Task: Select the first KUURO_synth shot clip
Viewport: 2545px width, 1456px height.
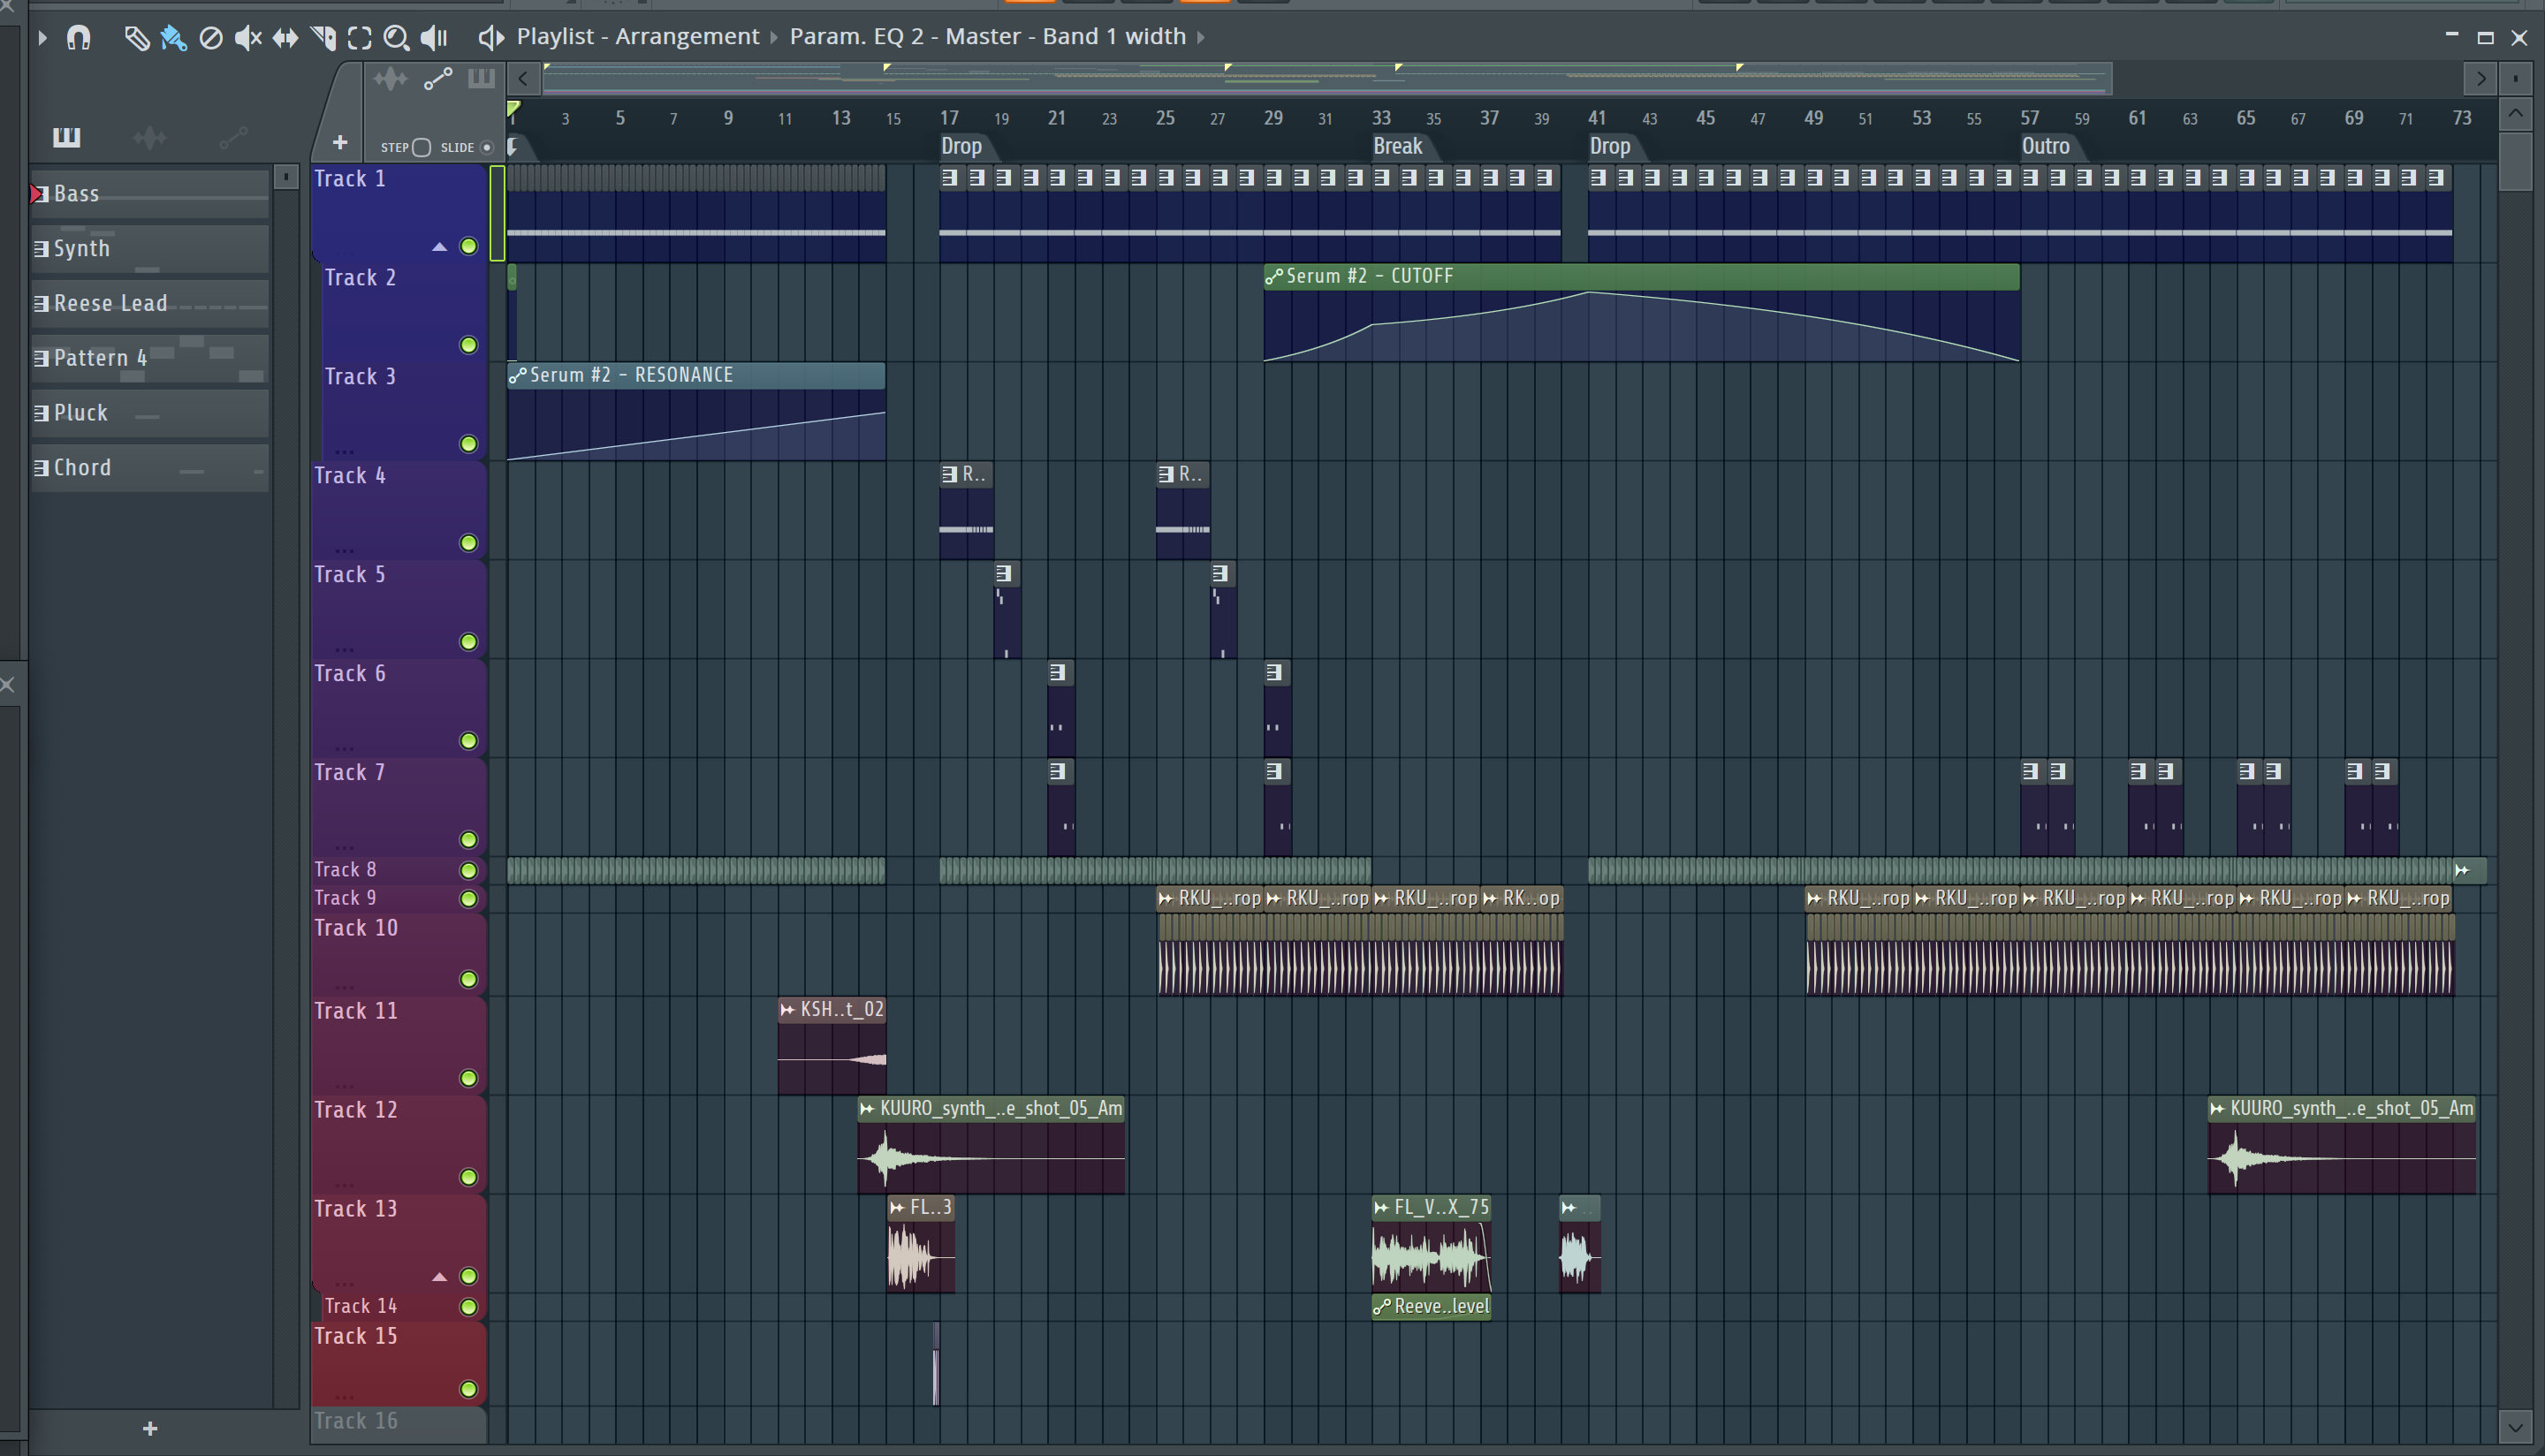Action: click(x=991, y=1144)
